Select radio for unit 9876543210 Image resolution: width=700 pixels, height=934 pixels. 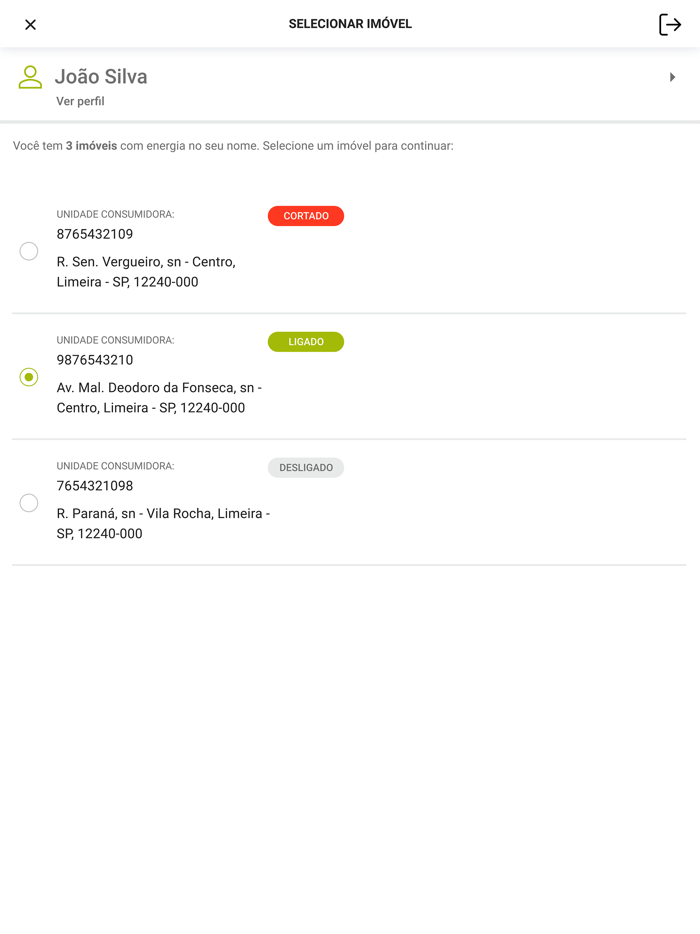point(29,377)
